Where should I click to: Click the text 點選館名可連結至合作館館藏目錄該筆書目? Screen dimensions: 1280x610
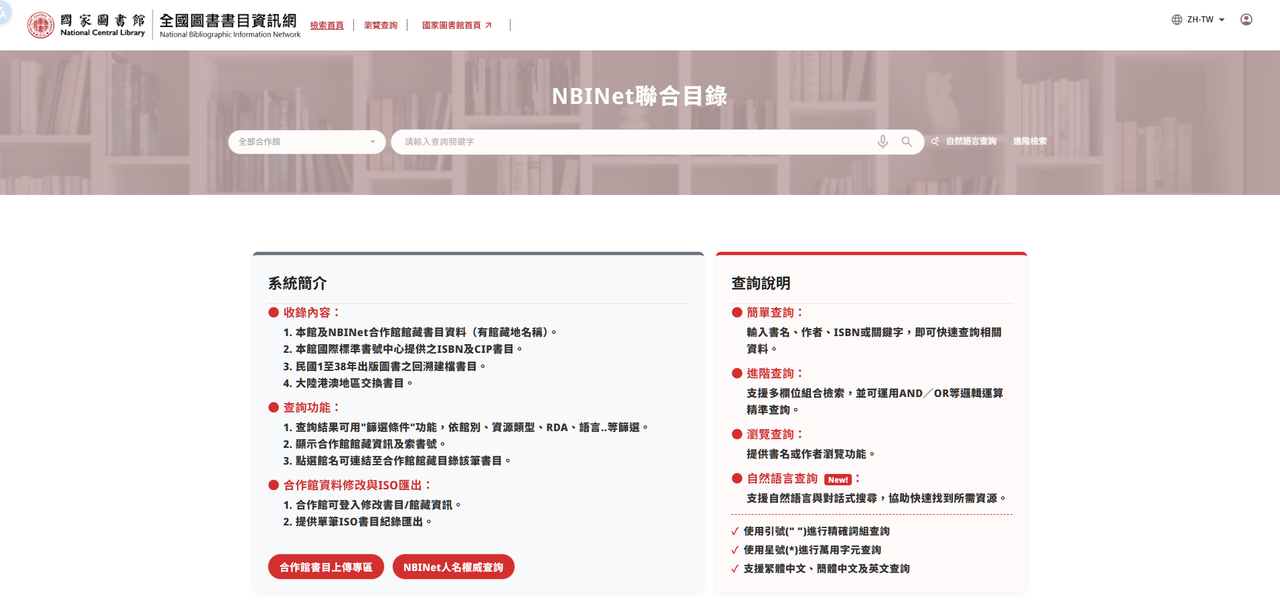click(404, 461)
